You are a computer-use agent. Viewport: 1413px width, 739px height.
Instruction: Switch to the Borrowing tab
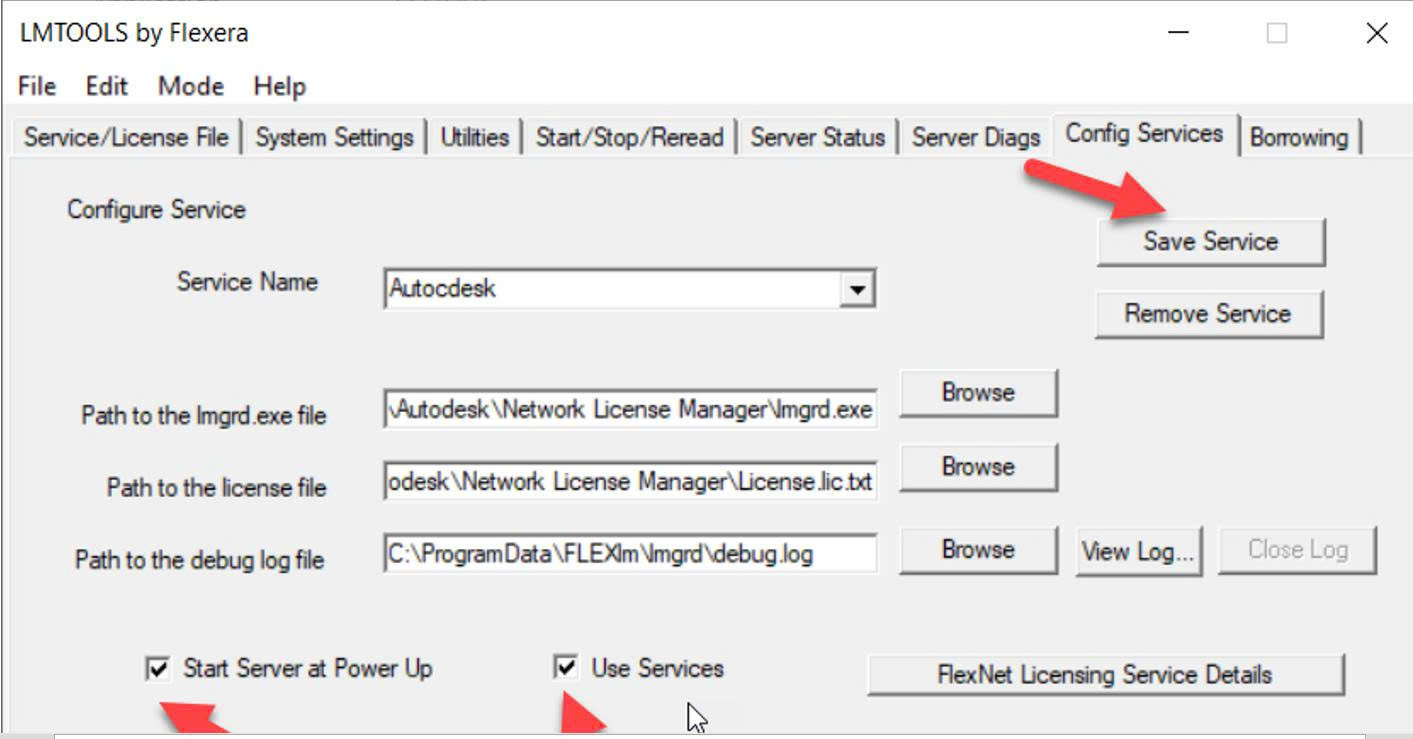click(x=1299, y=137)
